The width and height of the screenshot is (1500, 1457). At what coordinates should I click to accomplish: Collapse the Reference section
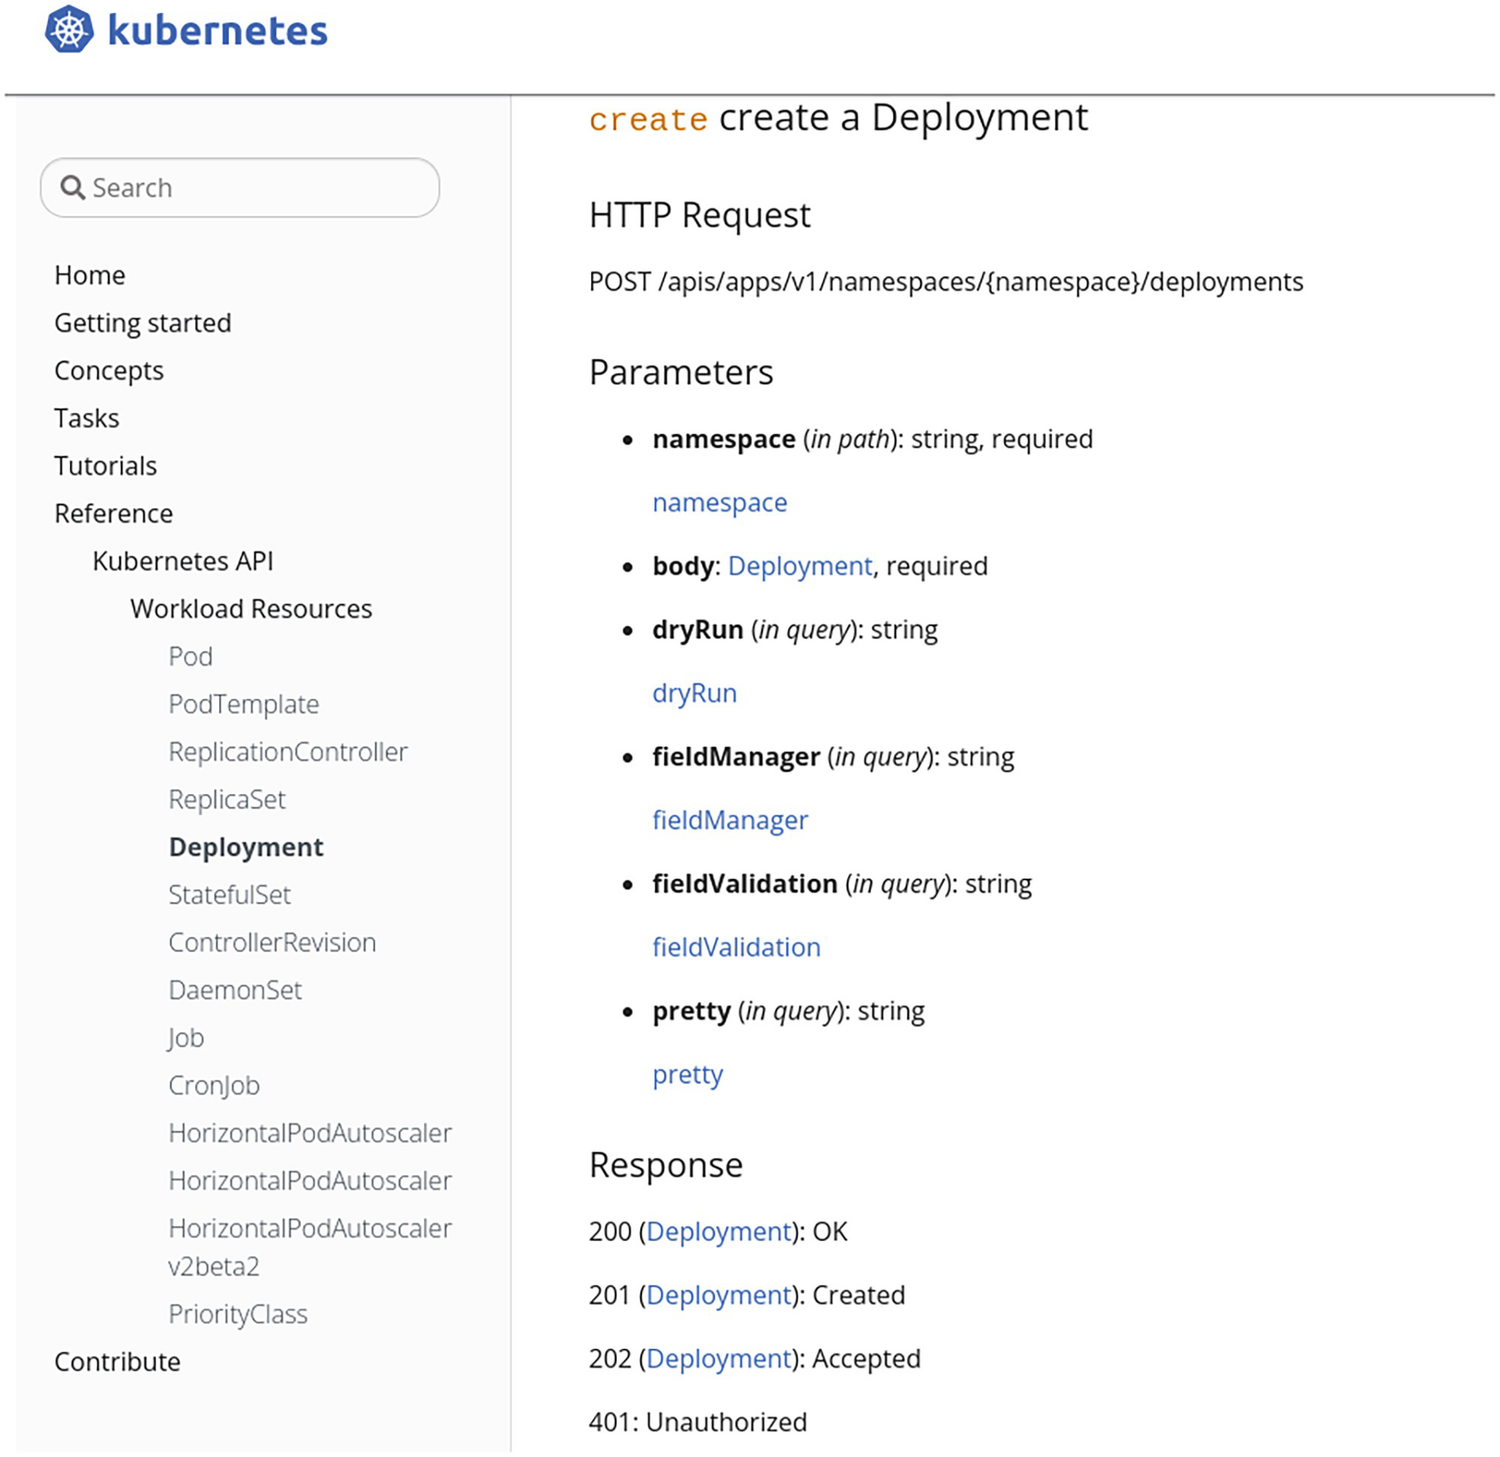point(114,514)
